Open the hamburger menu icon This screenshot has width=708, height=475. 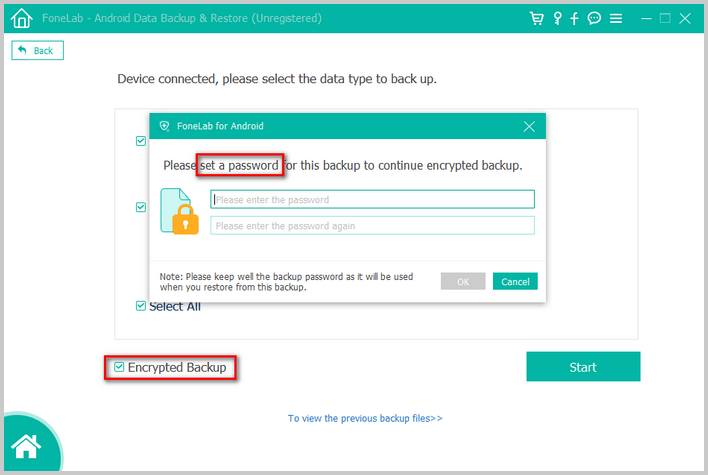(616, 19)
